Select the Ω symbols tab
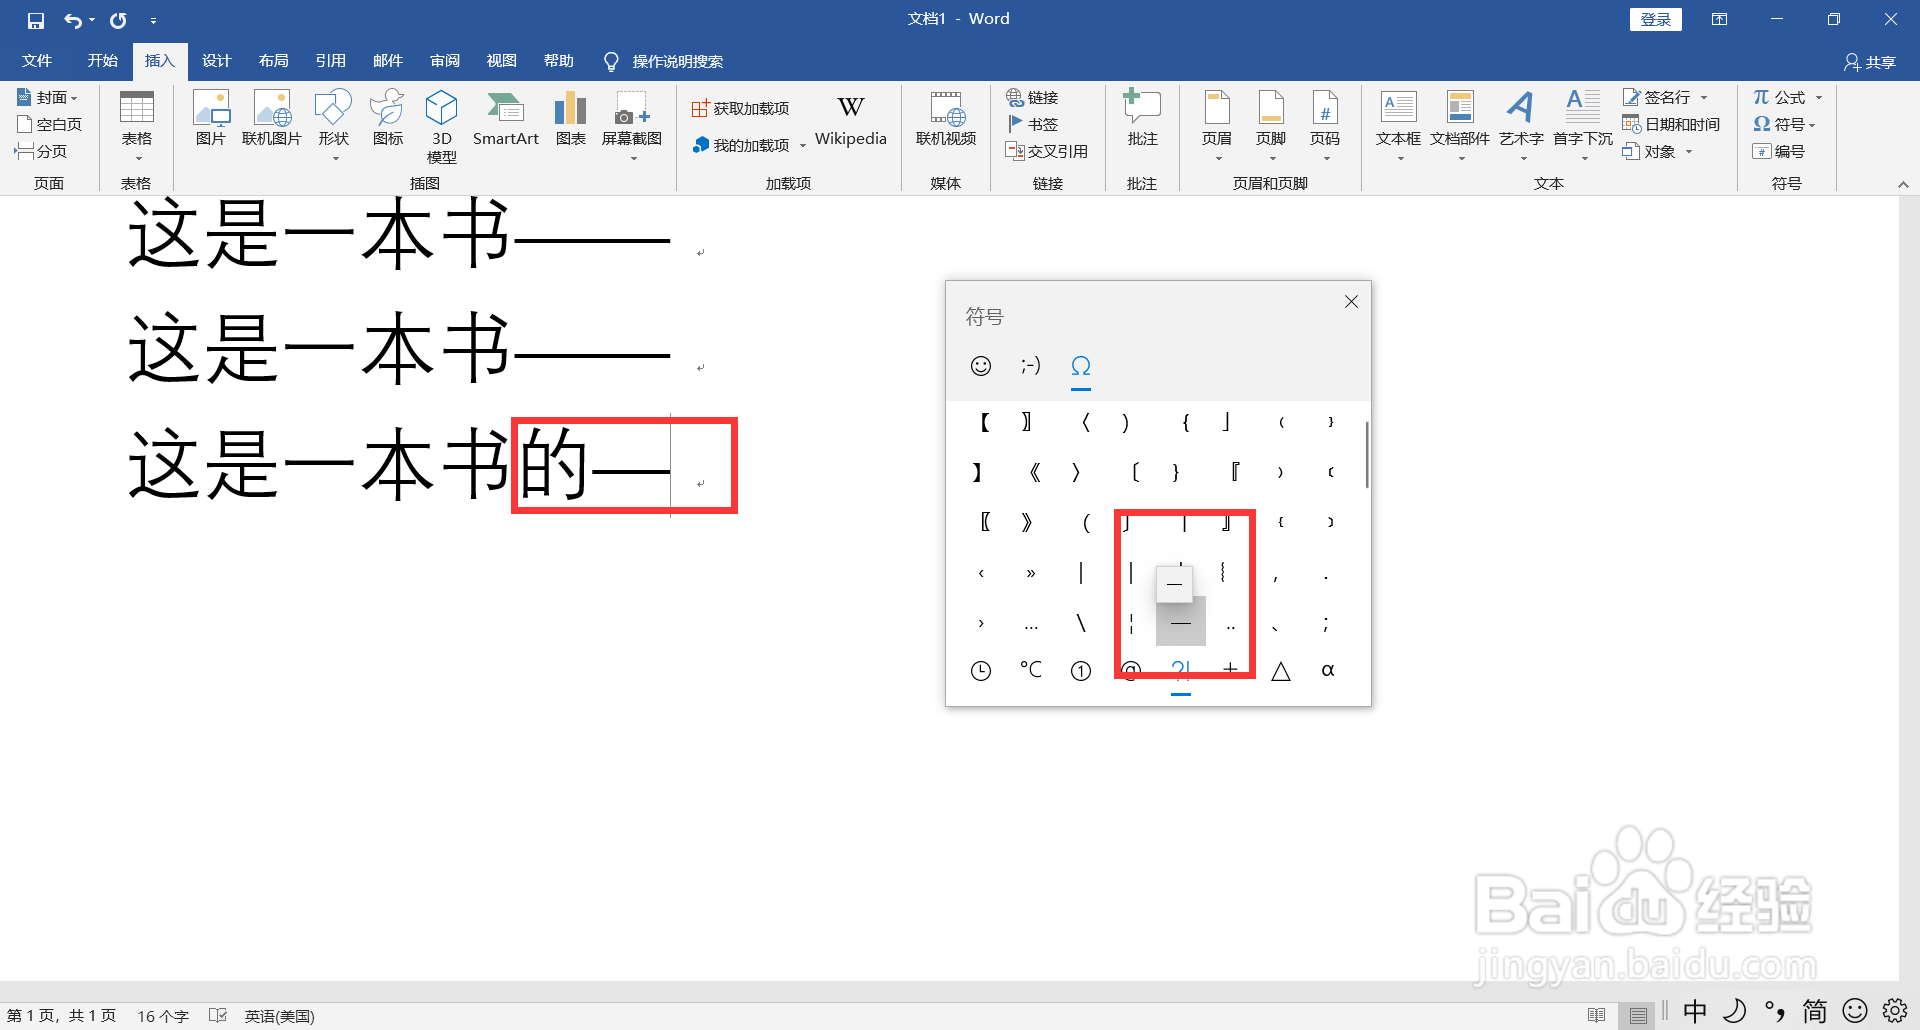 [1081, 366]
